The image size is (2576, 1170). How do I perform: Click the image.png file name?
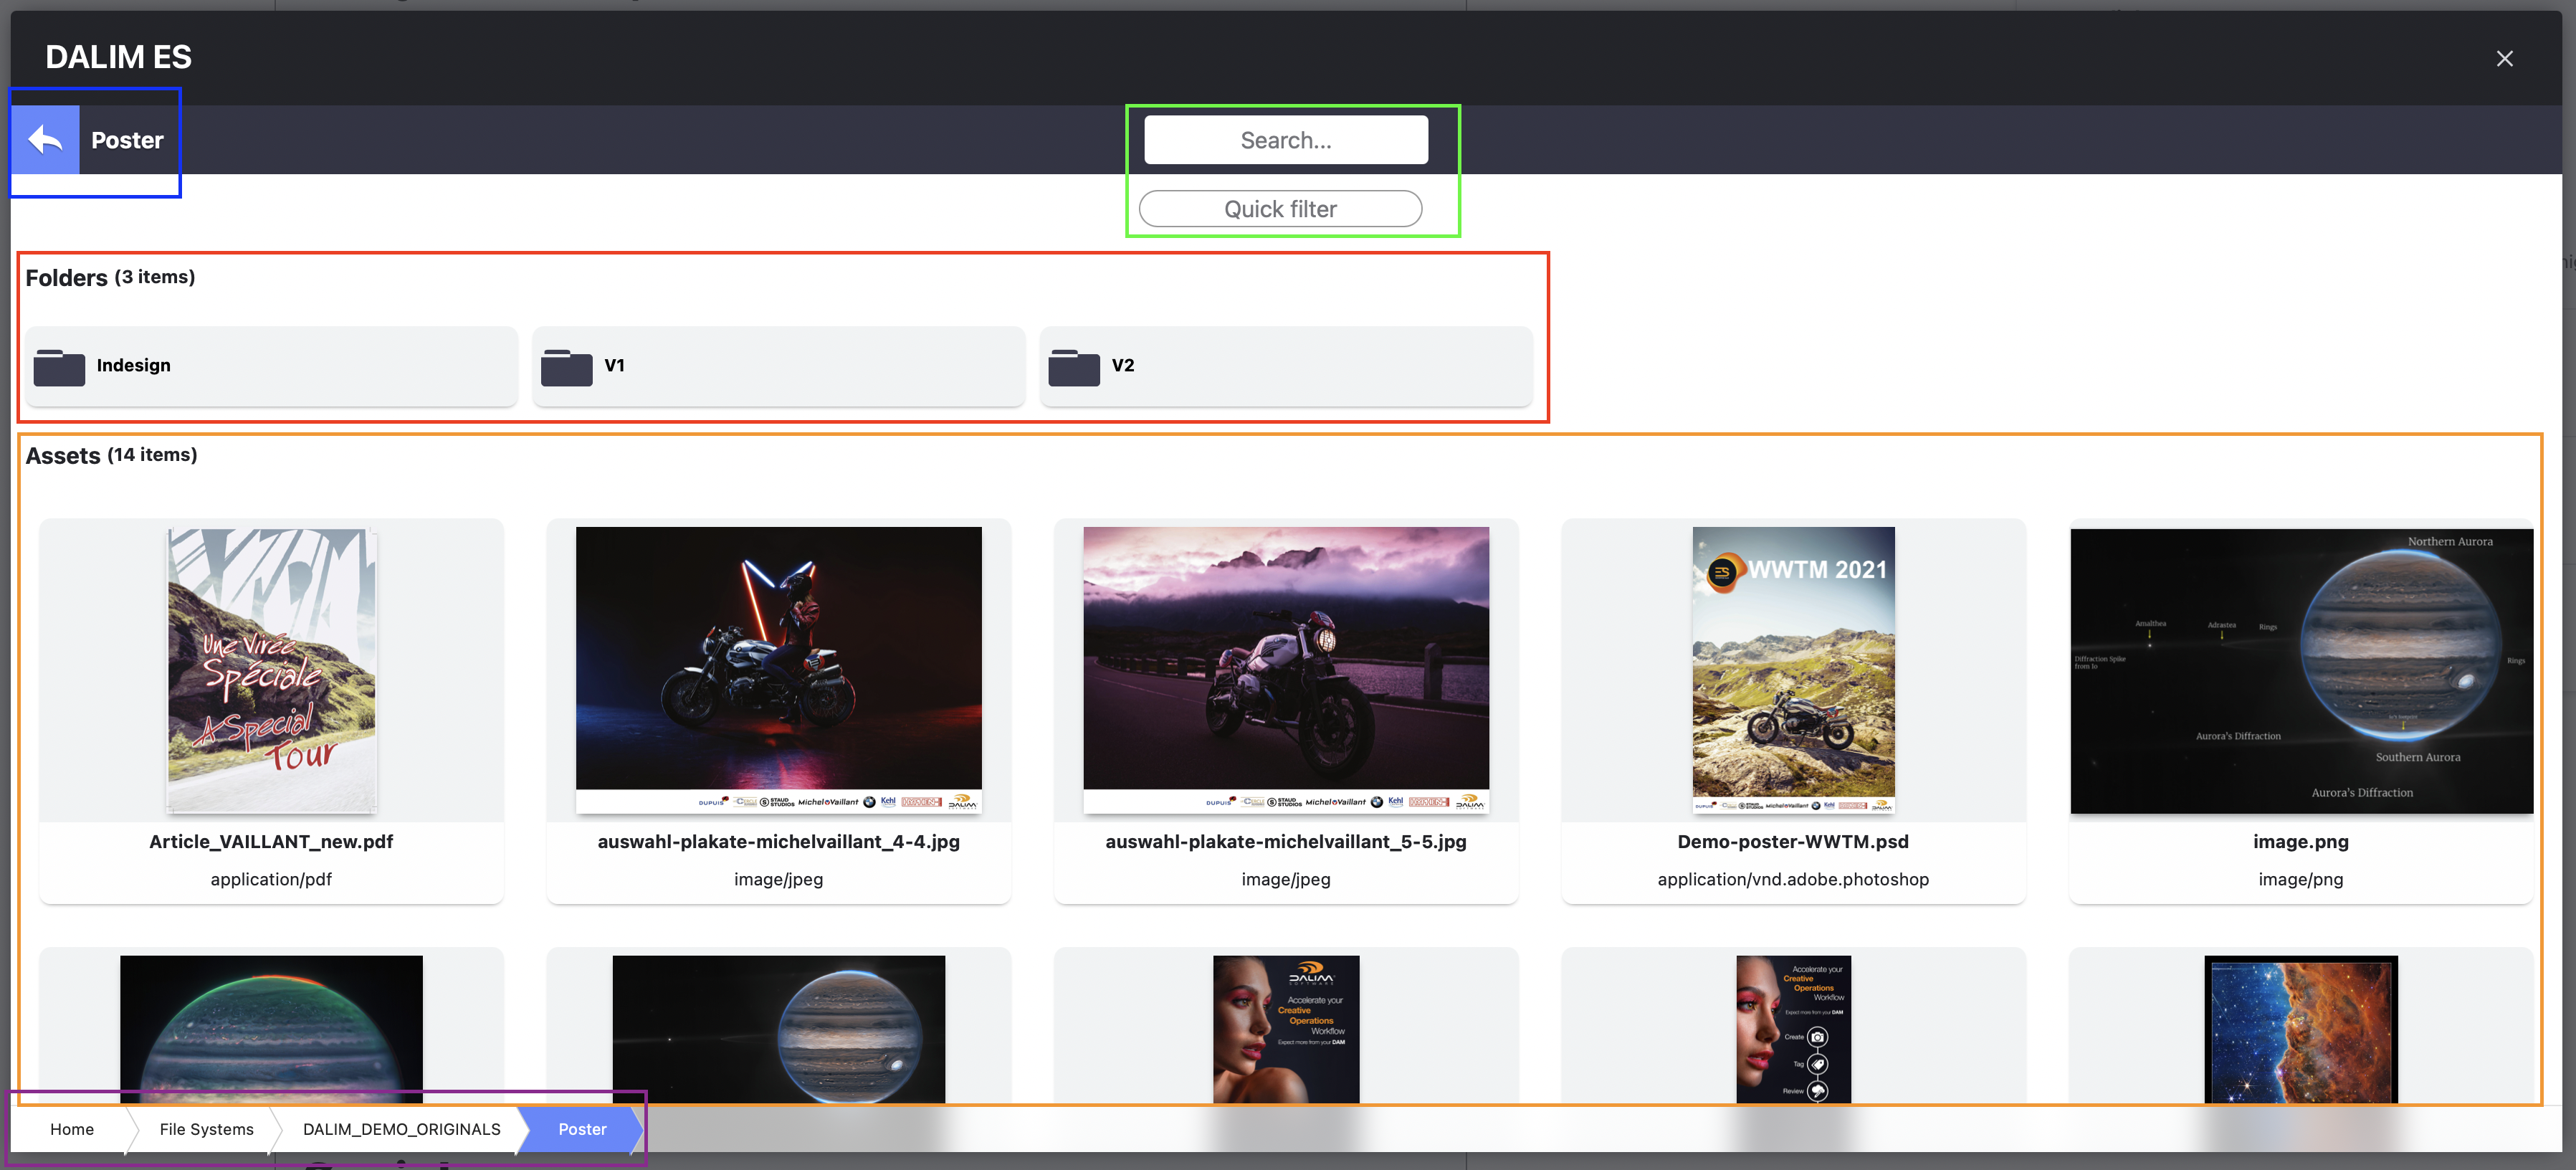(2301, 842)
